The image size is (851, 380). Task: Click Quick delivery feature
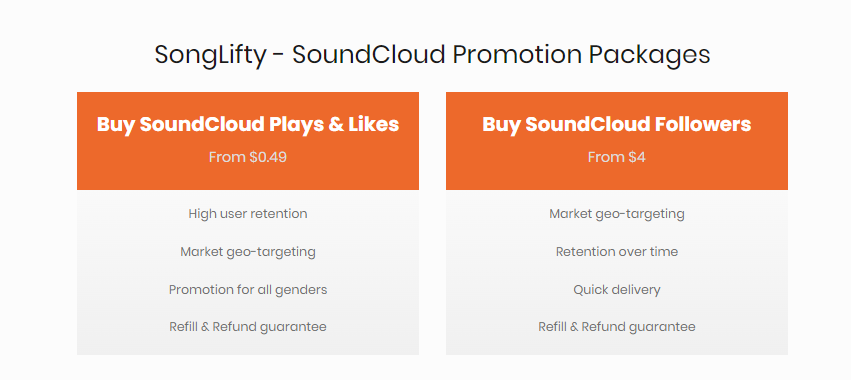[617, 290]
